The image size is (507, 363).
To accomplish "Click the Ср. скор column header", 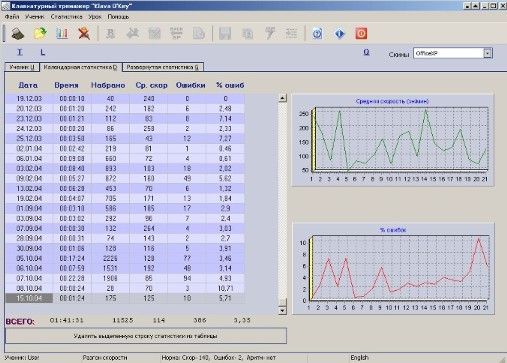I will pyautogui.click(x=151, y=85).
